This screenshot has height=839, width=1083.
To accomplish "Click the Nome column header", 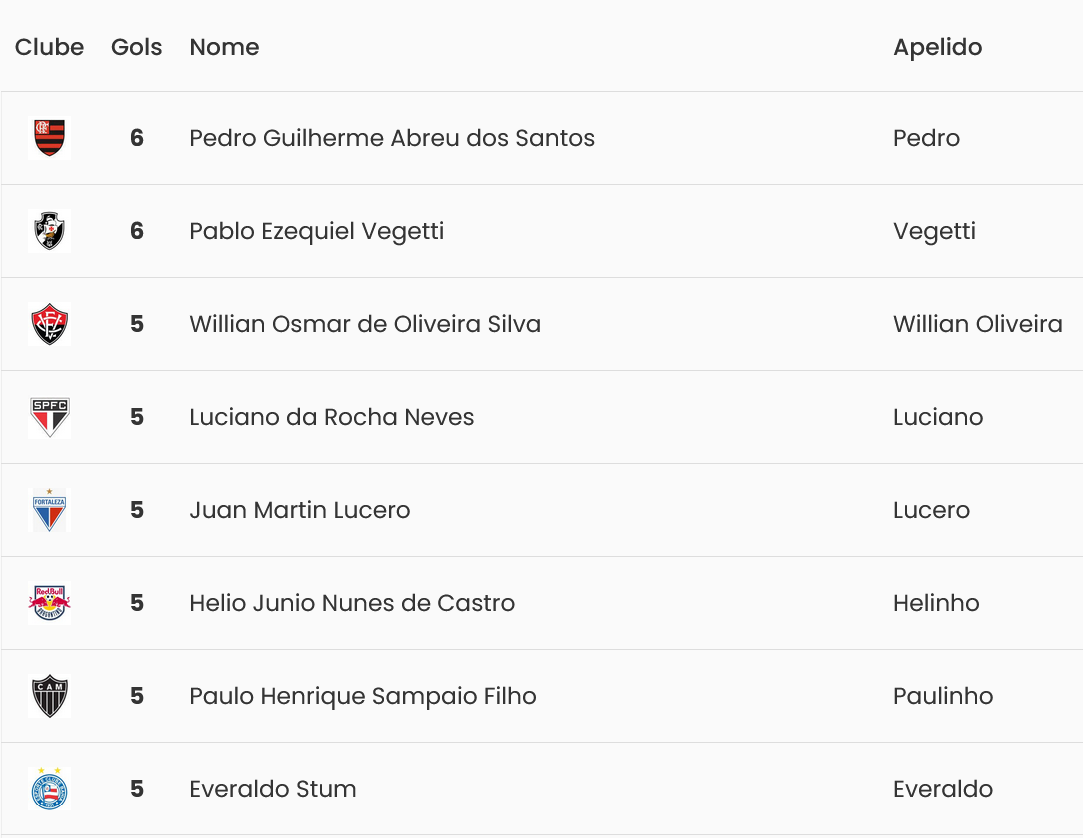I will click(224, 47).
